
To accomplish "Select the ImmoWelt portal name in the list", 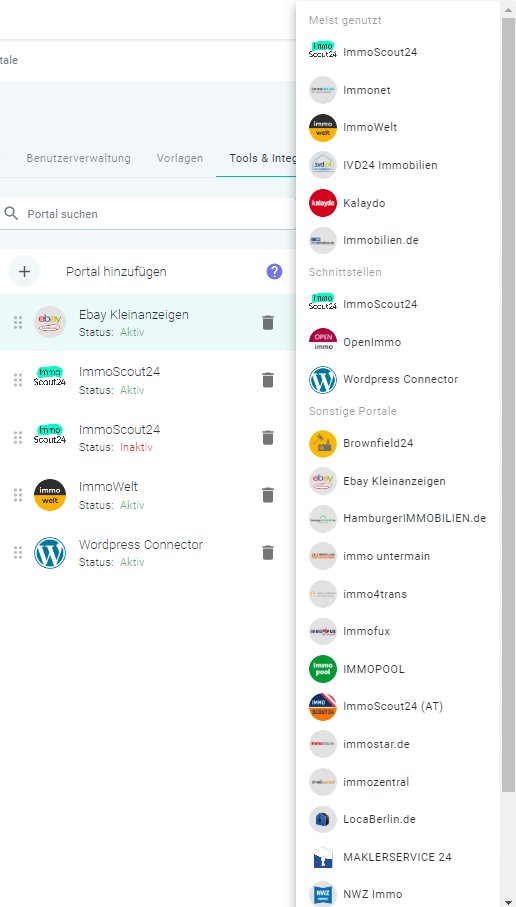I will click(x=108, y=487).
